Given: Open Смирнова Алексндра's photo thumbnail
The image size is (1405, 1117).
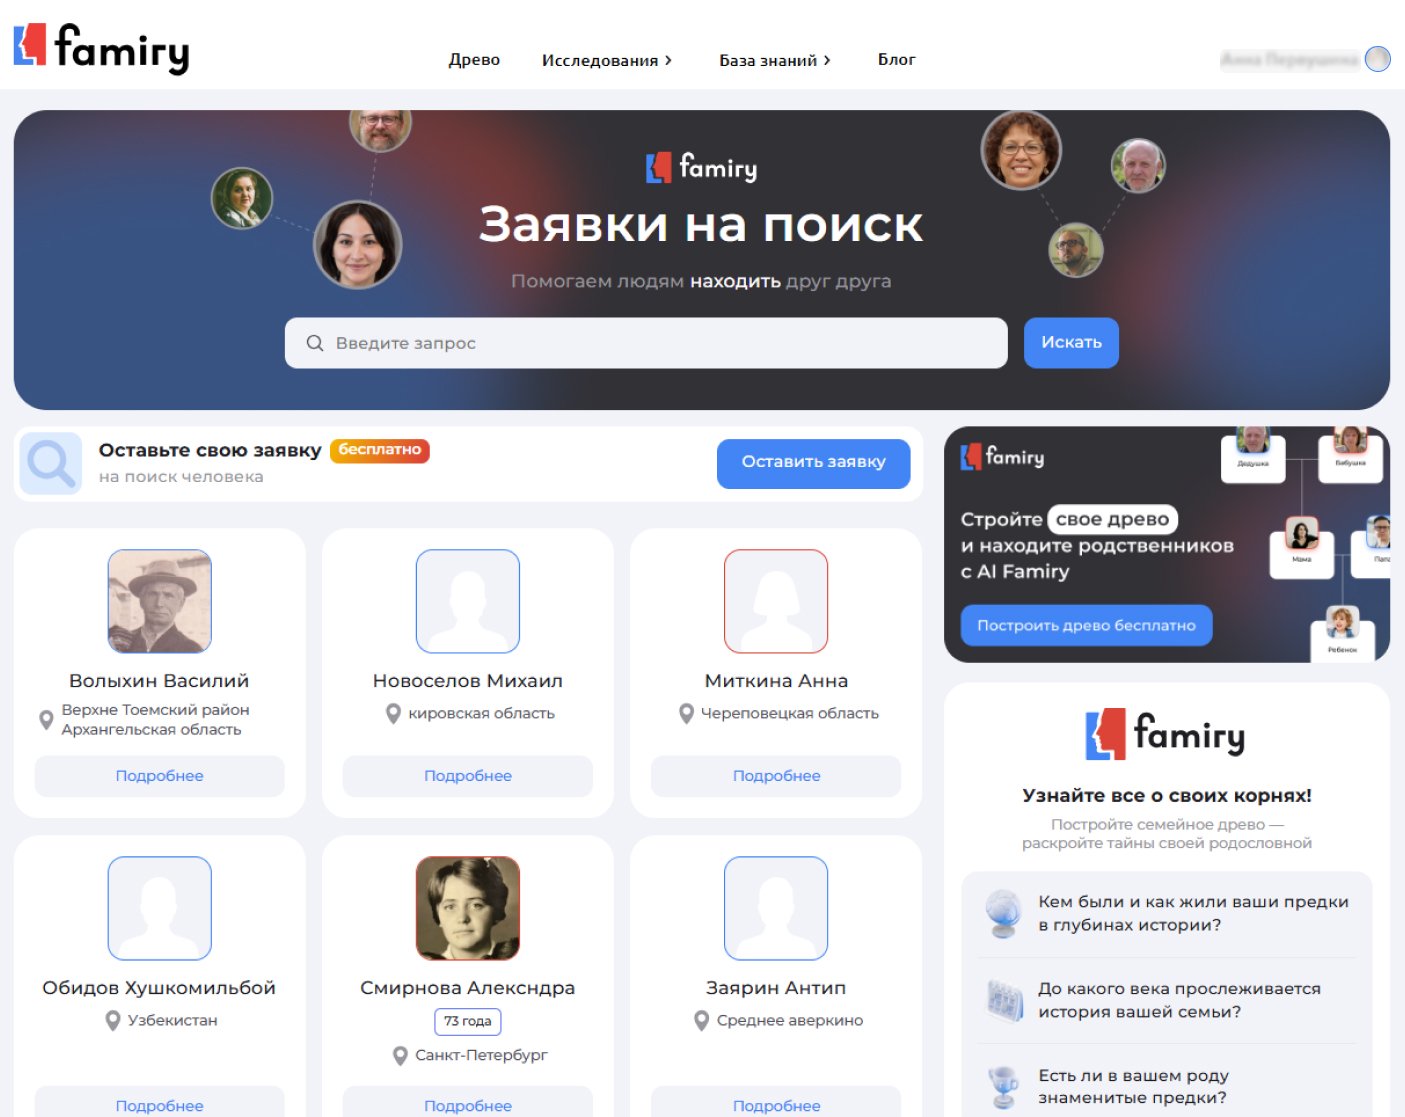Looking at the screenshot, I should pyautogui.click(x=468, y=908).
